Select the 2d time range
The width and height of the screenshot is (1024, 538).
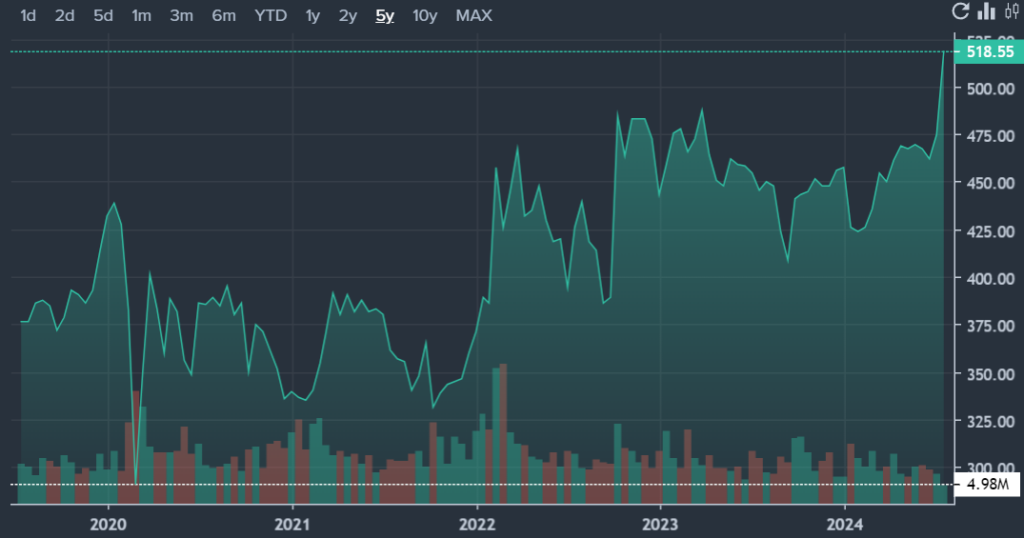(65, 15)
